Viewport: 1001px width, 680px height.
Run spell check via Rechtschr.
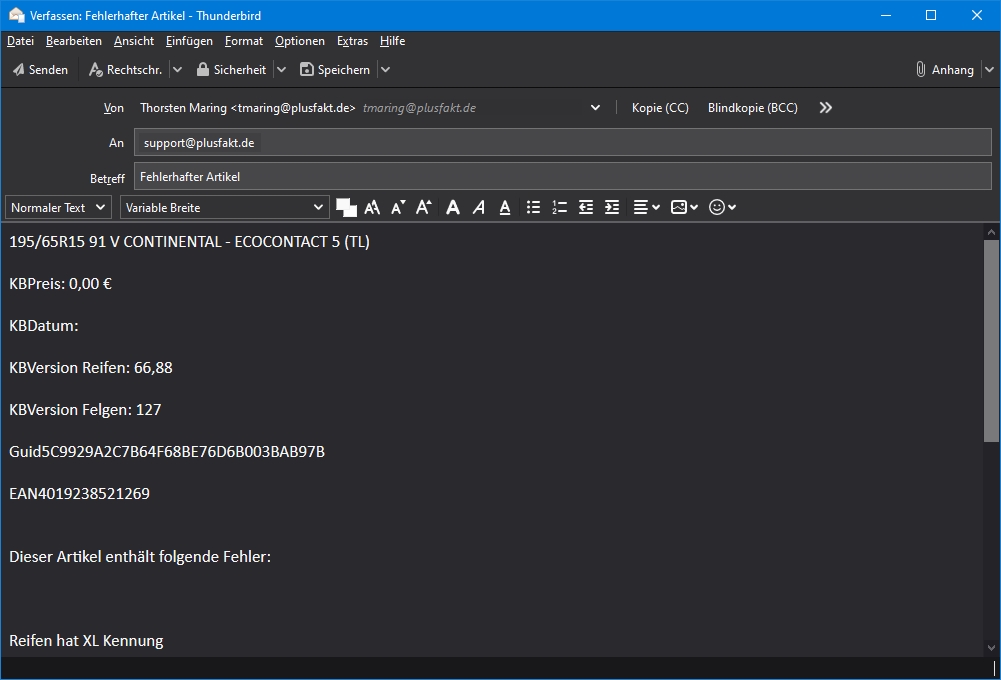(x=126, y=70)
